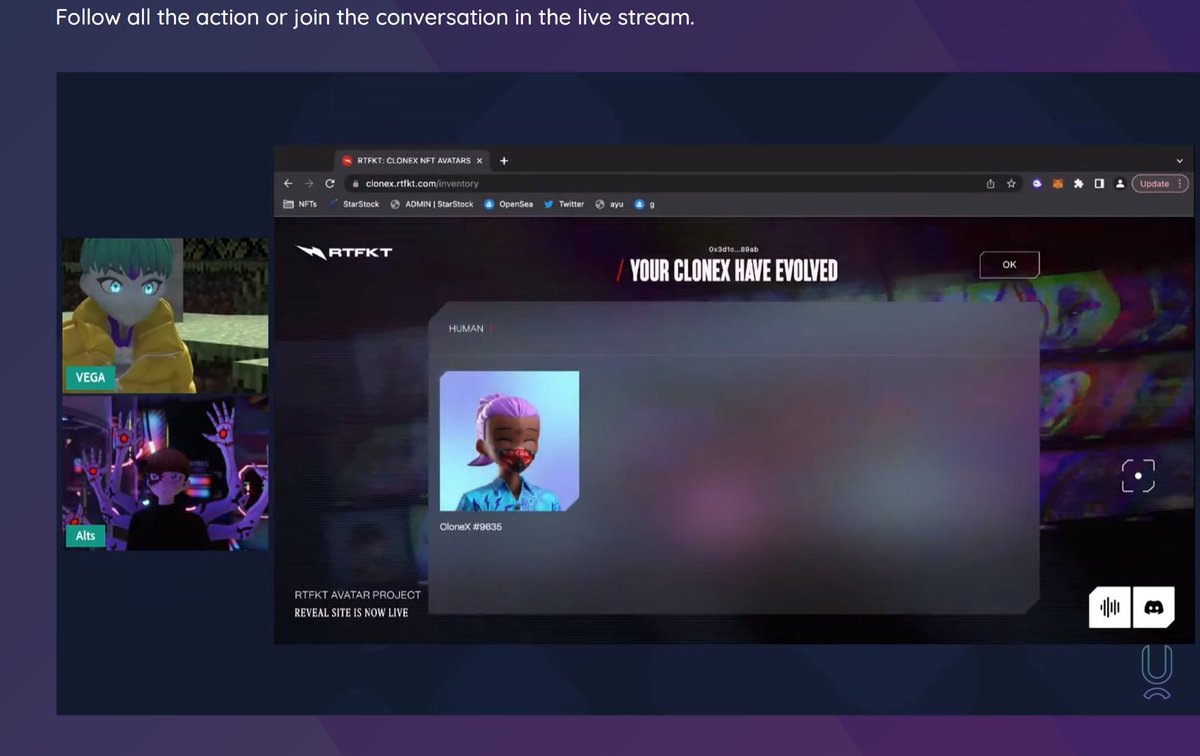Click the Twitter bookmark icon
Viewport: 1200px width, 756px height.
click(548, 204)
